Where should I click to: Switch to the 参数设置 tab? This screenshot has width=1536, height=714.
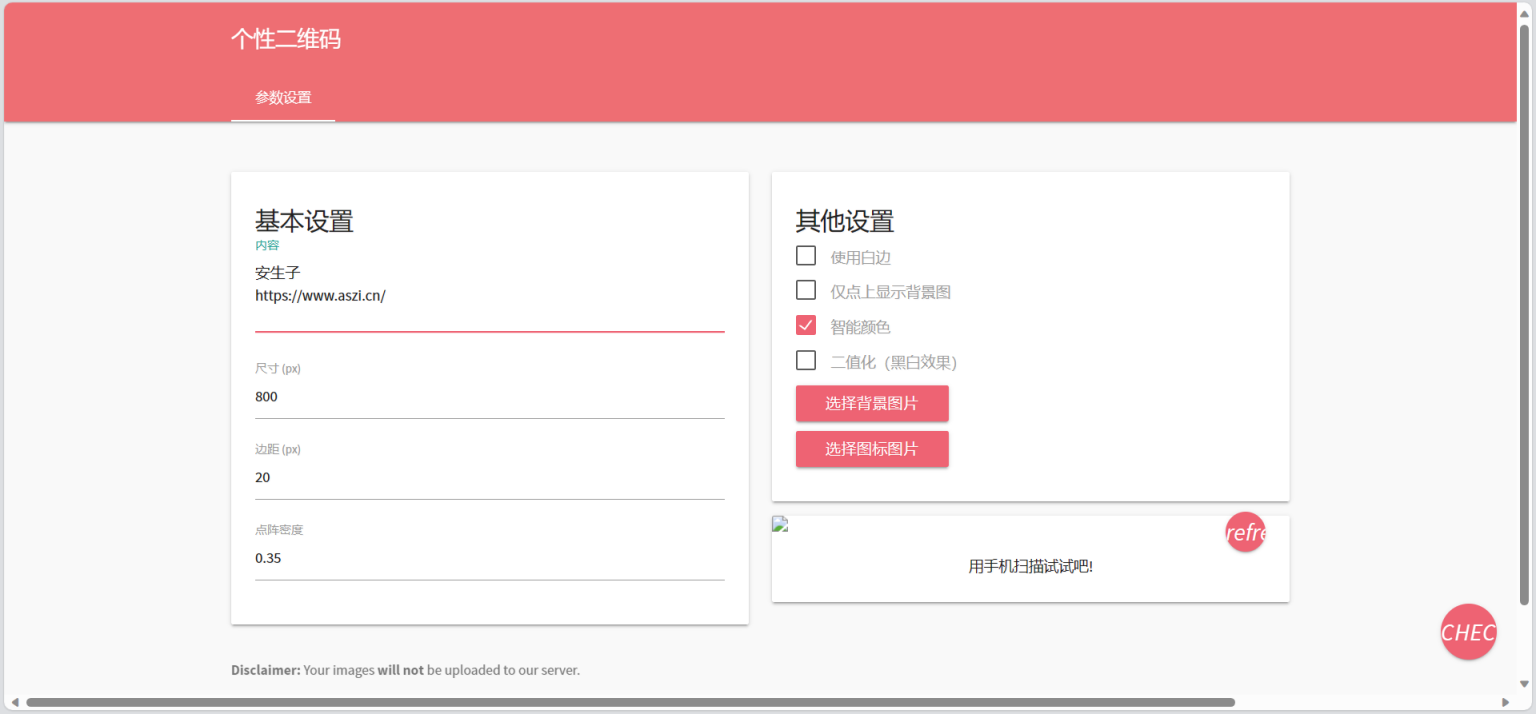[283, 97]
